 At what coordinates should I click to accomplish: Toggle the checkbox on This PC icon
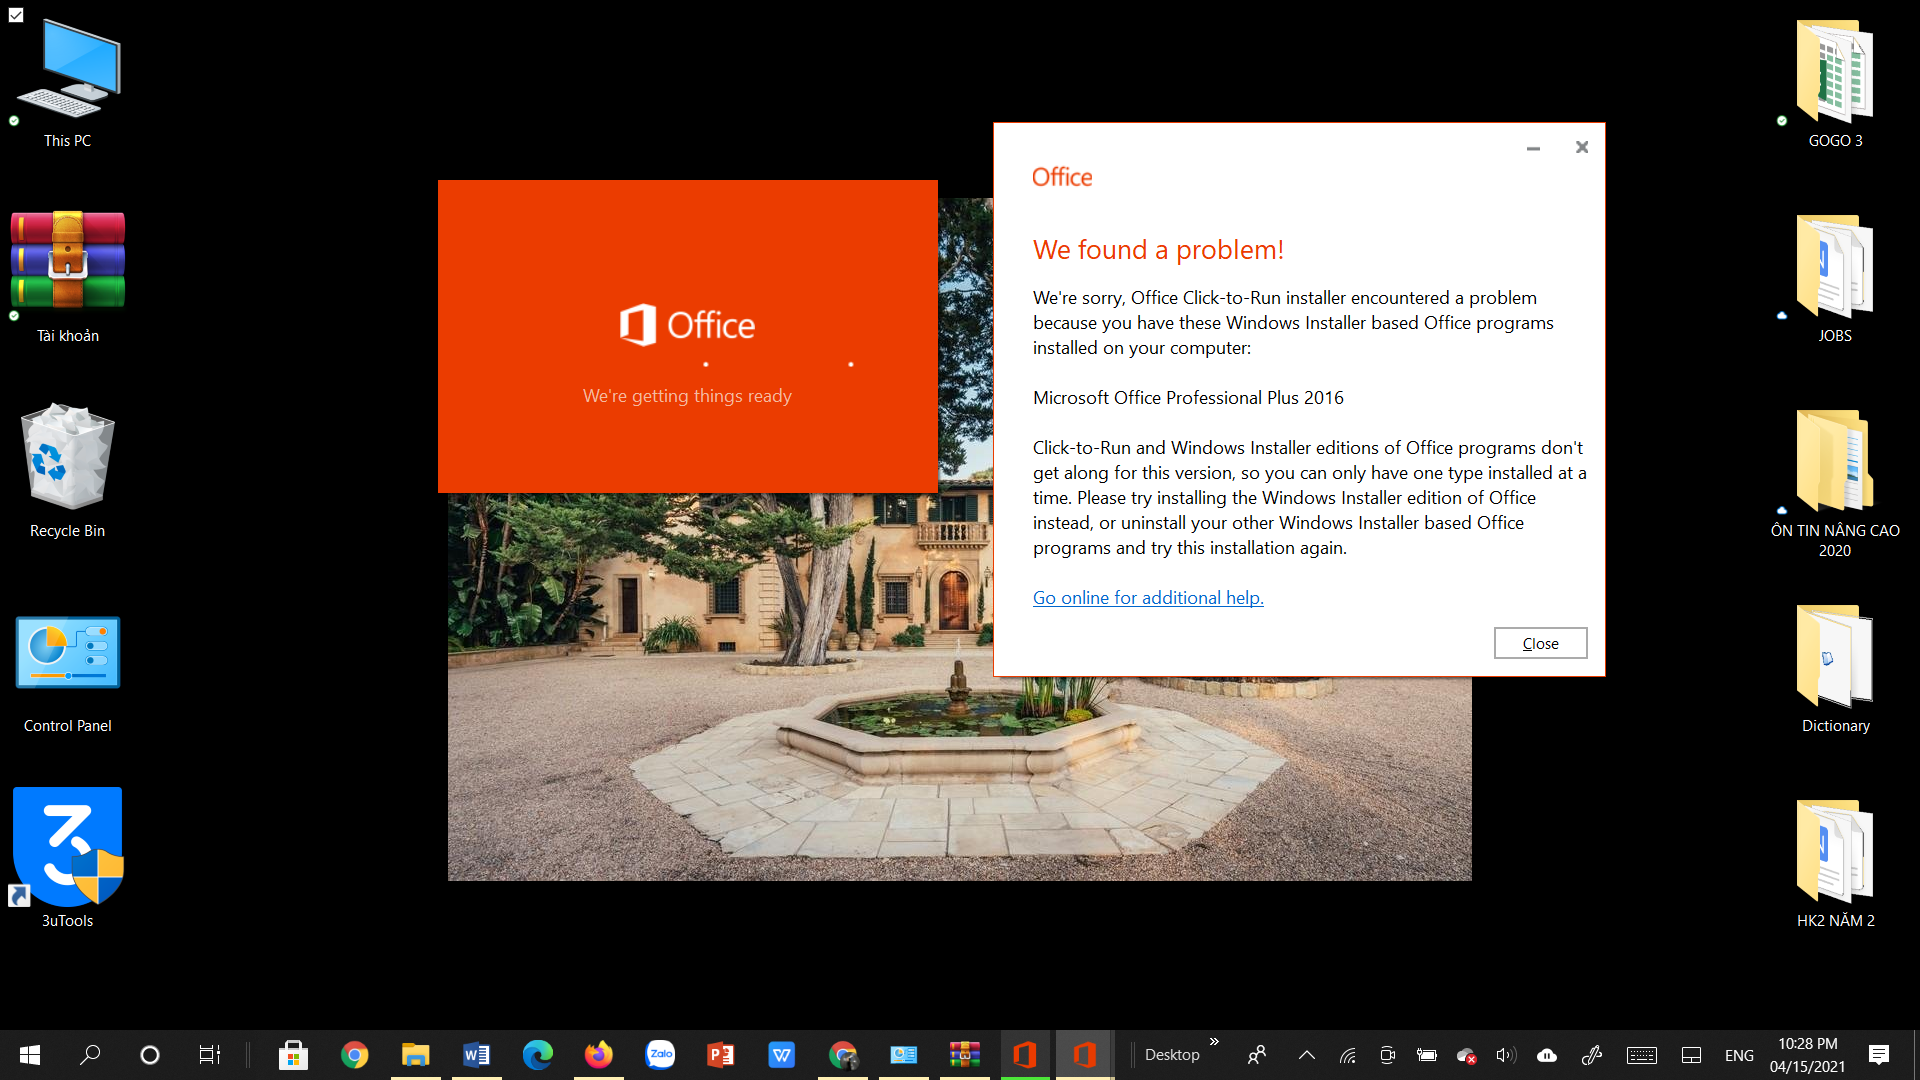pos(16,15)
